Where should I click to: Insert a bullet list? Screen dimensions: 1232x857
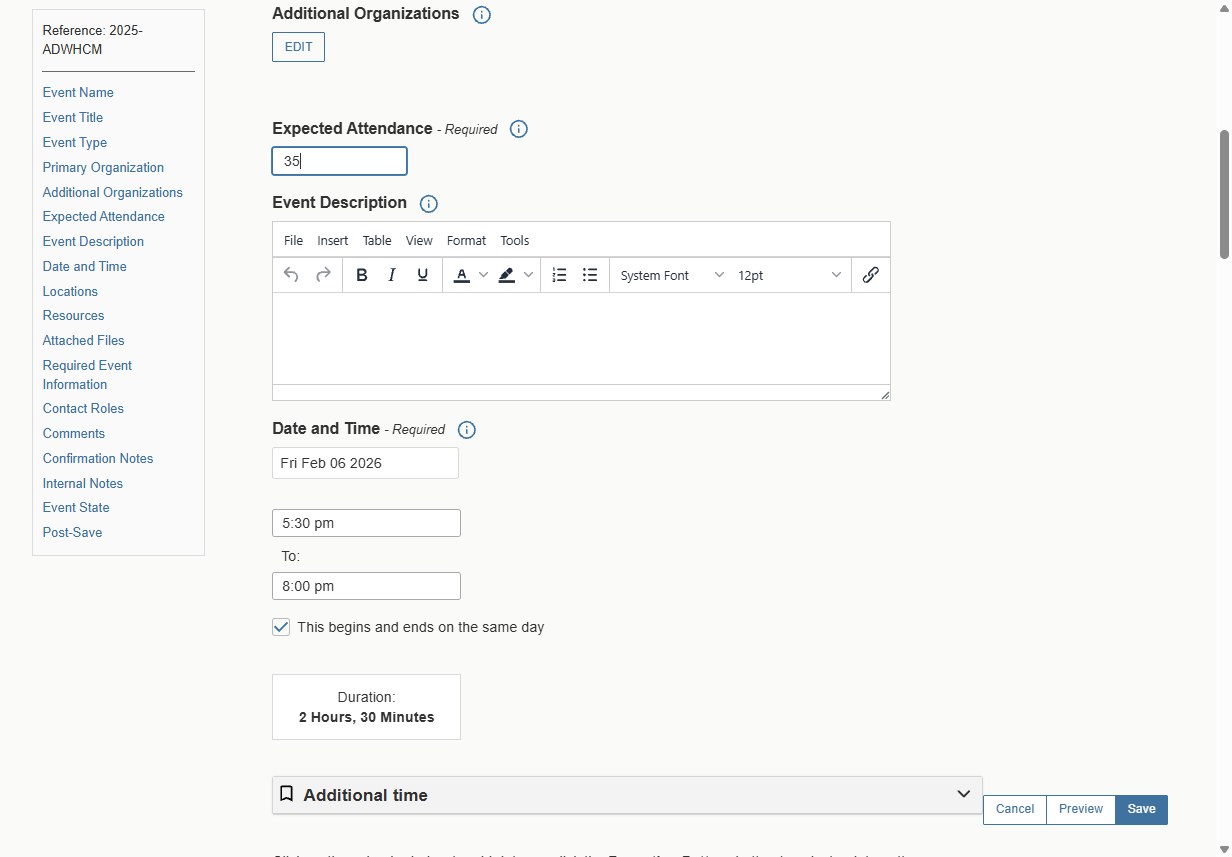(590, 275)
